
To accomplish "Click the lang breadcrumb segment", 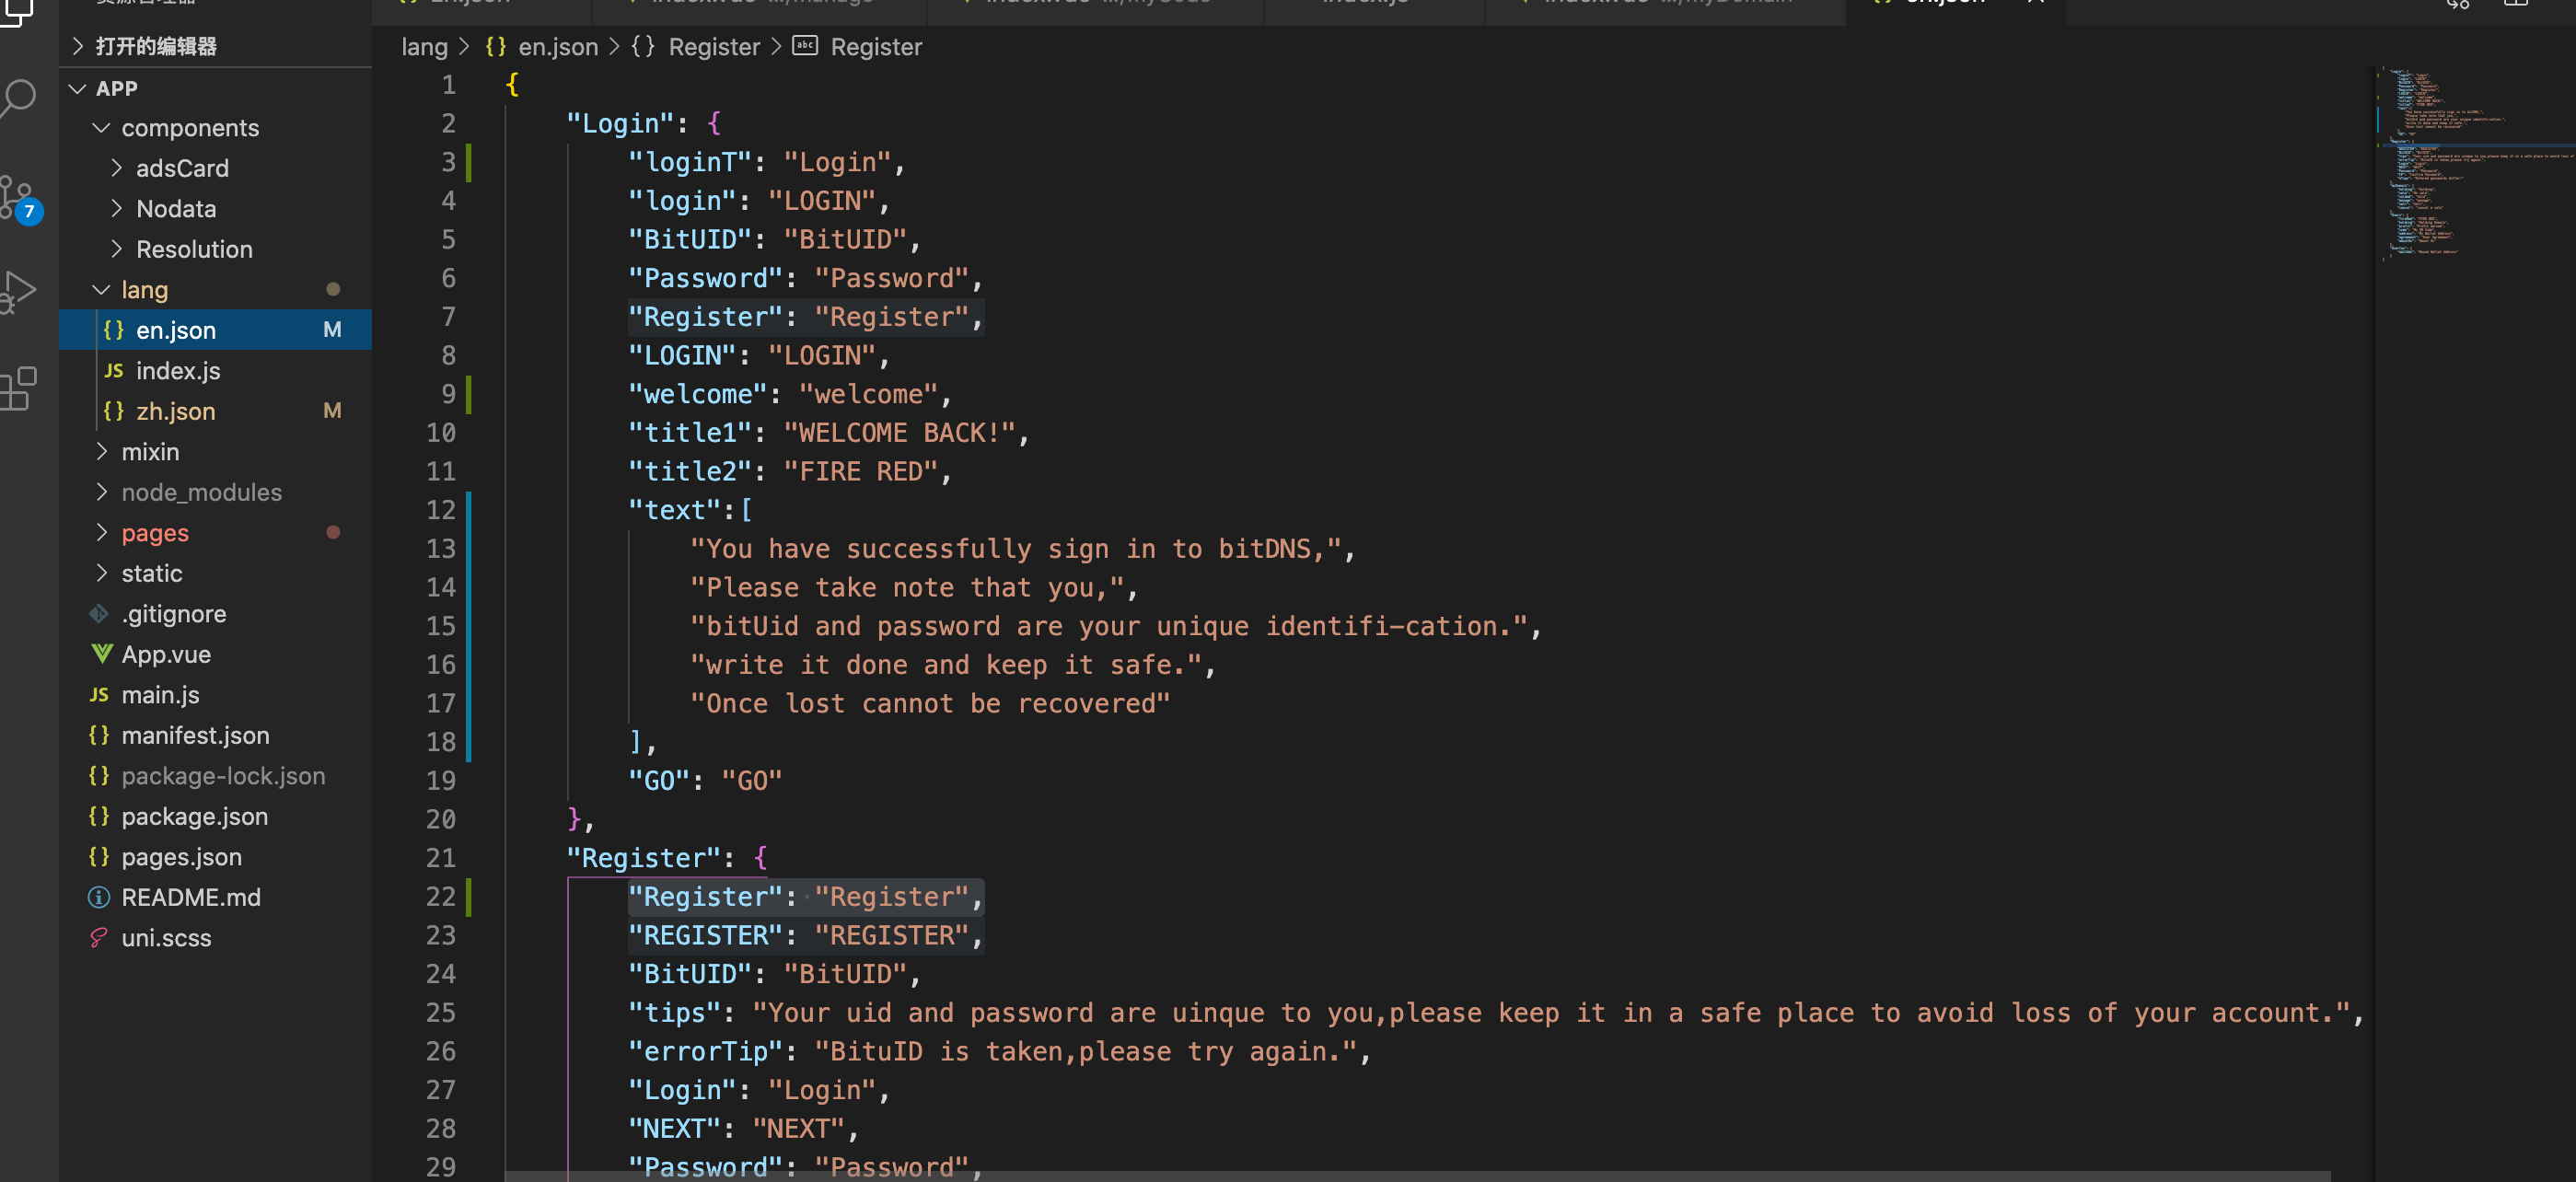I will pos(424,47).
